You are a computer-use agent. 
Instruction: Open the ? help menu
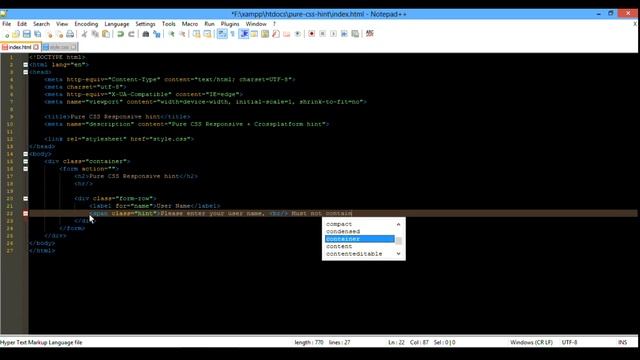(x=274, y=24)
